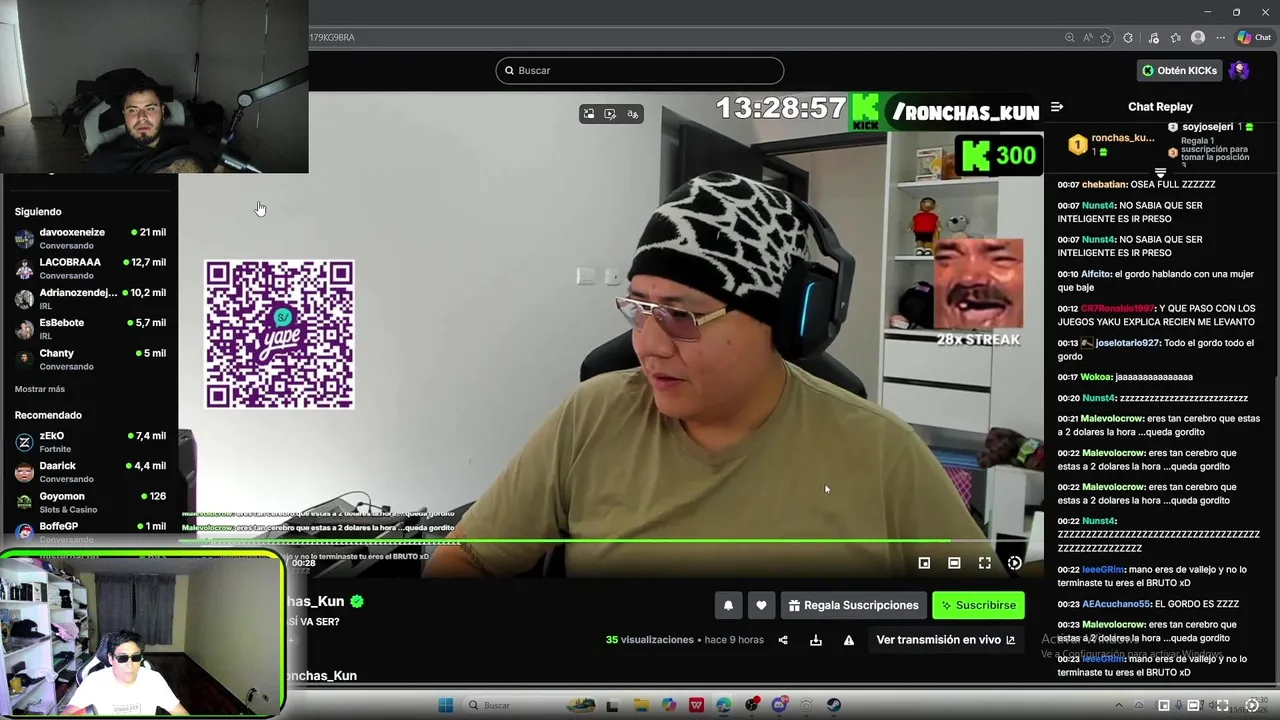Open BoffeGP recommended channel
This screenshot has height=720, width=1280.
[90, 530]
